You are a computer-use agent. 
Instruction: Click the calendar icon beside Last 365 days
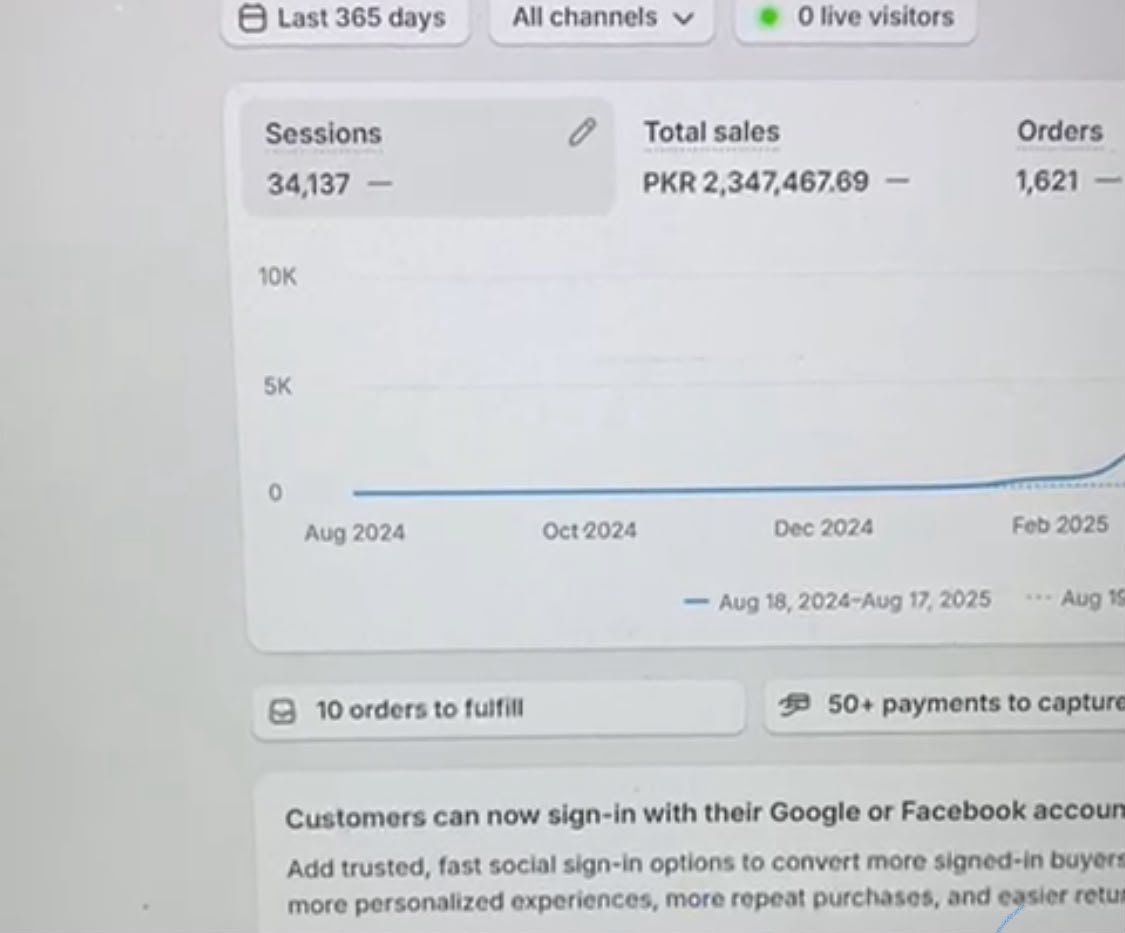tap(252, 19)
